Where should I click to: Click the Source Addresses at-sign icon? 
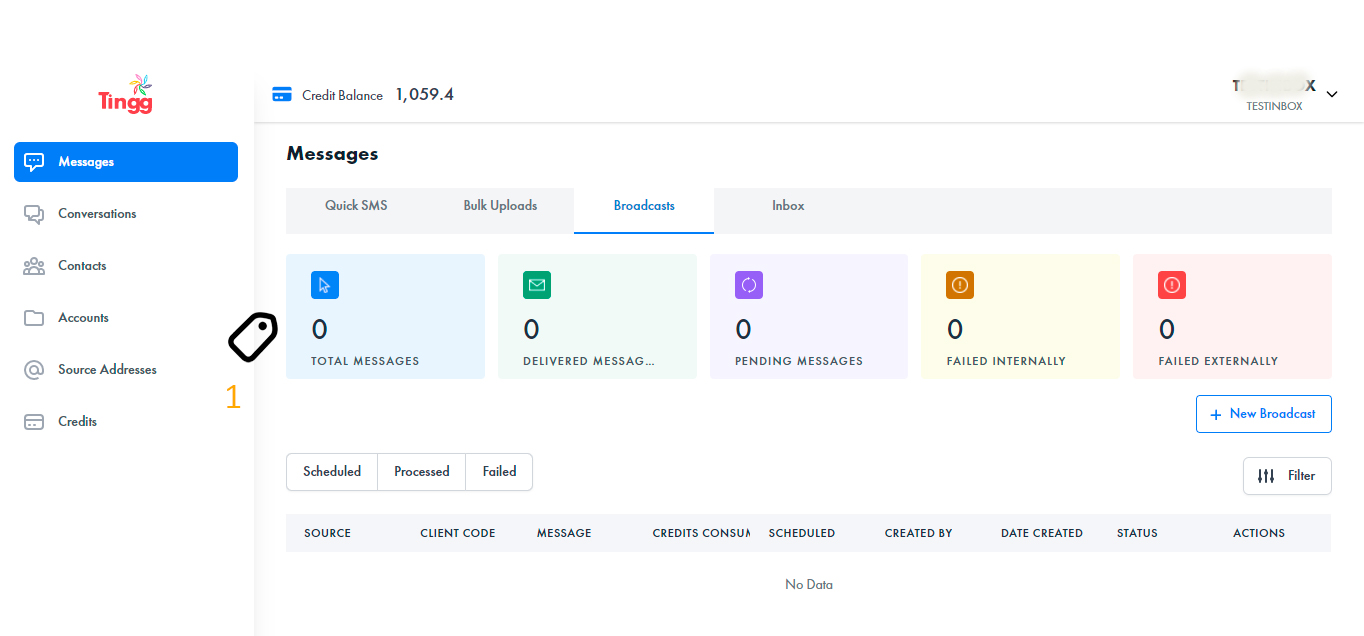(x=34, y=370)
